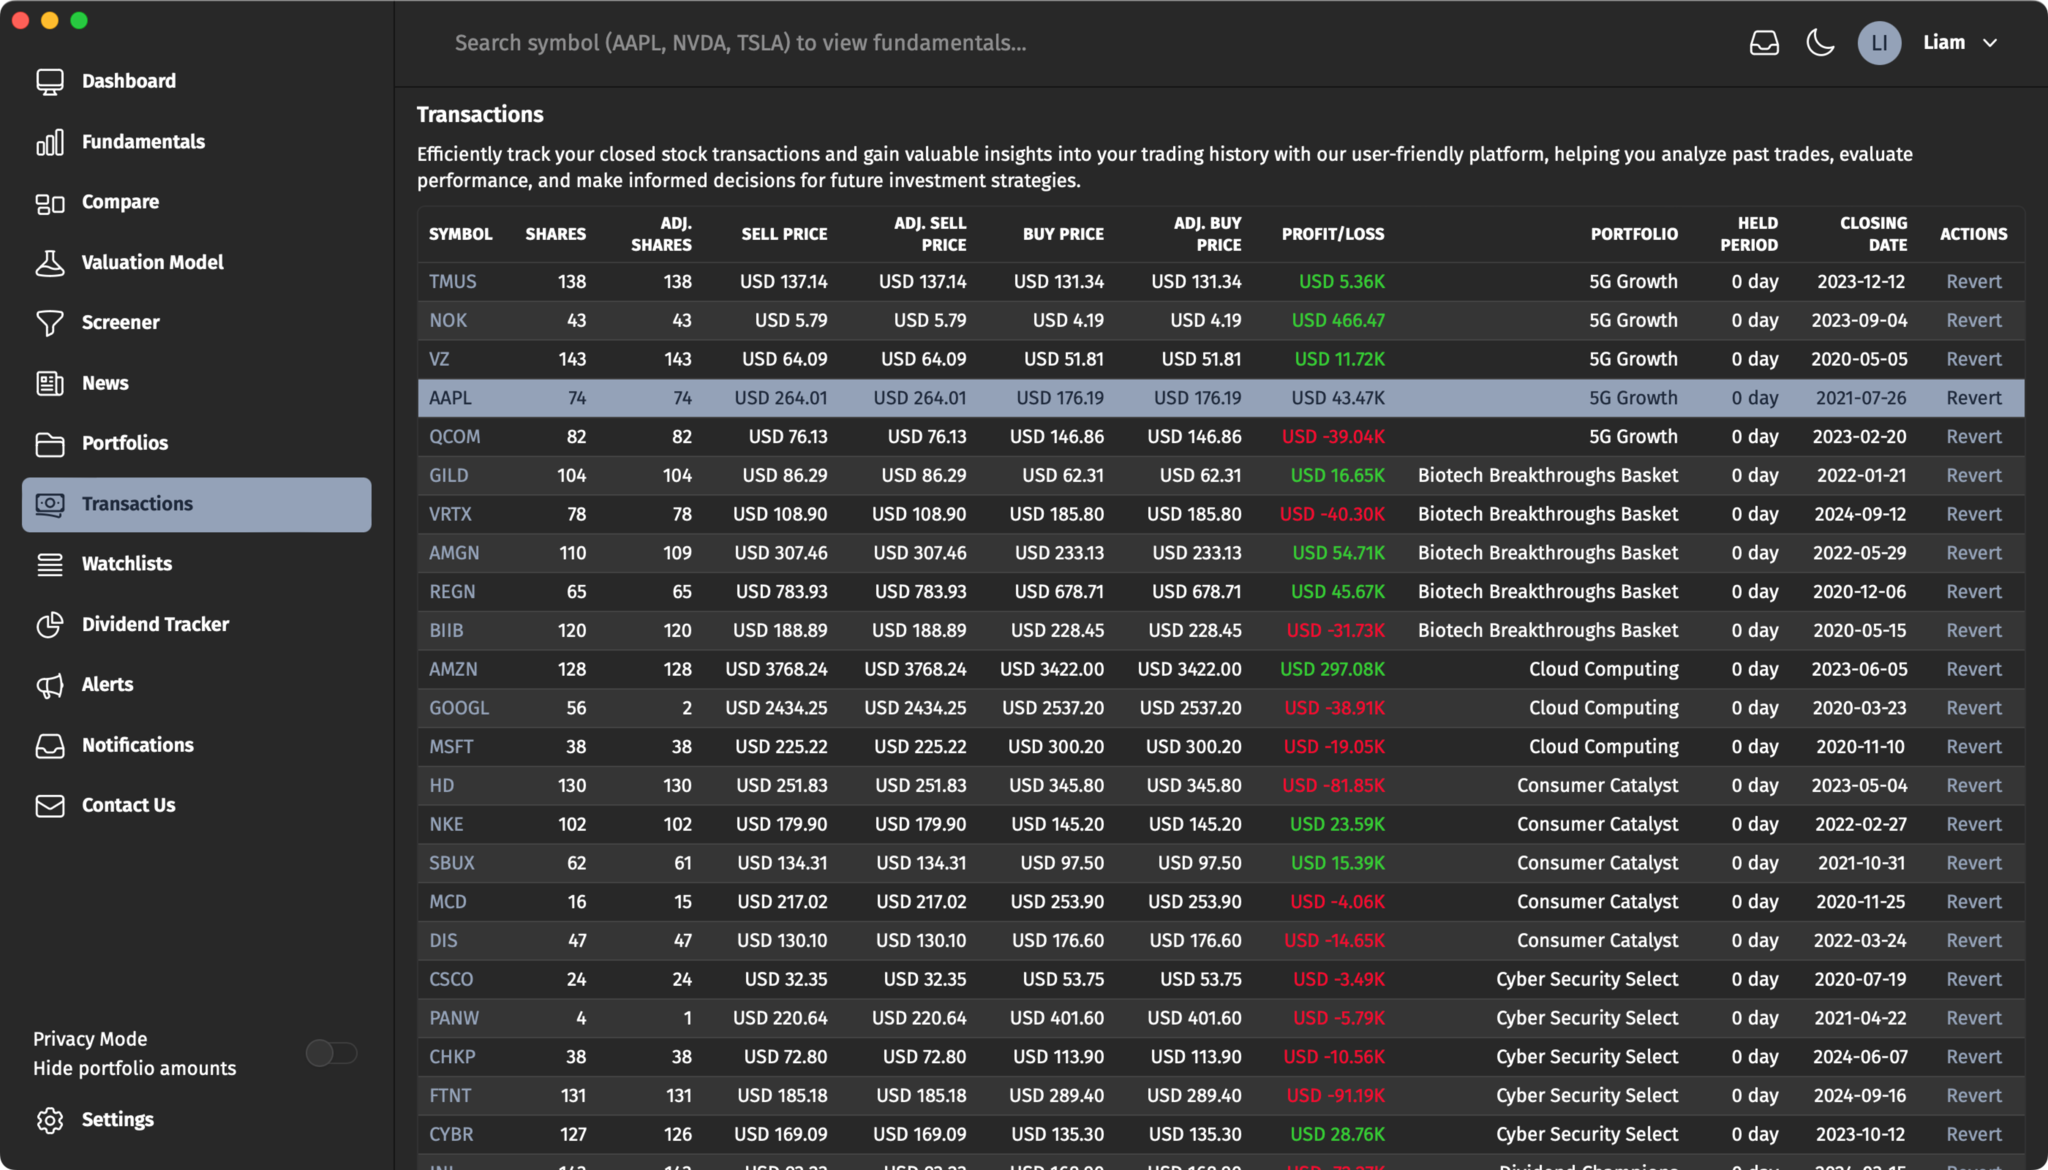
Task: Click the Compare icon in sidebar
Action: click(x=49, y=202)
